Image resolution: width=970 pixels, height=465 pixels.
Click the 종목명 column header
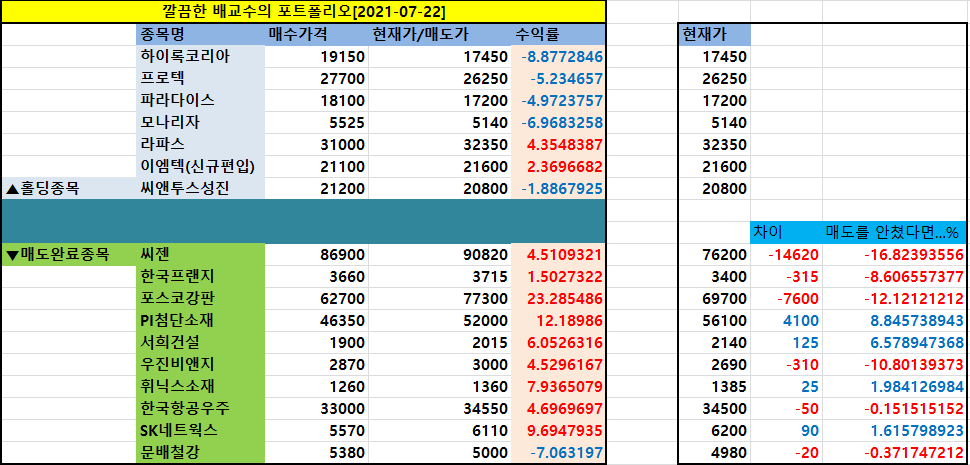click(200, 35)
